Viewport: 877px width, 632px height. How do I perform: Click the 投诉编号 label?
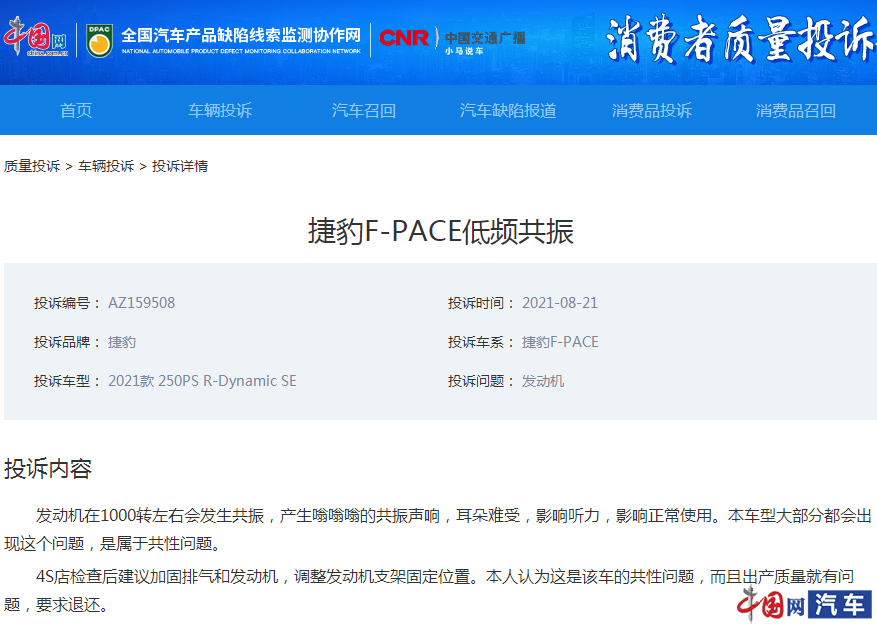67,303
